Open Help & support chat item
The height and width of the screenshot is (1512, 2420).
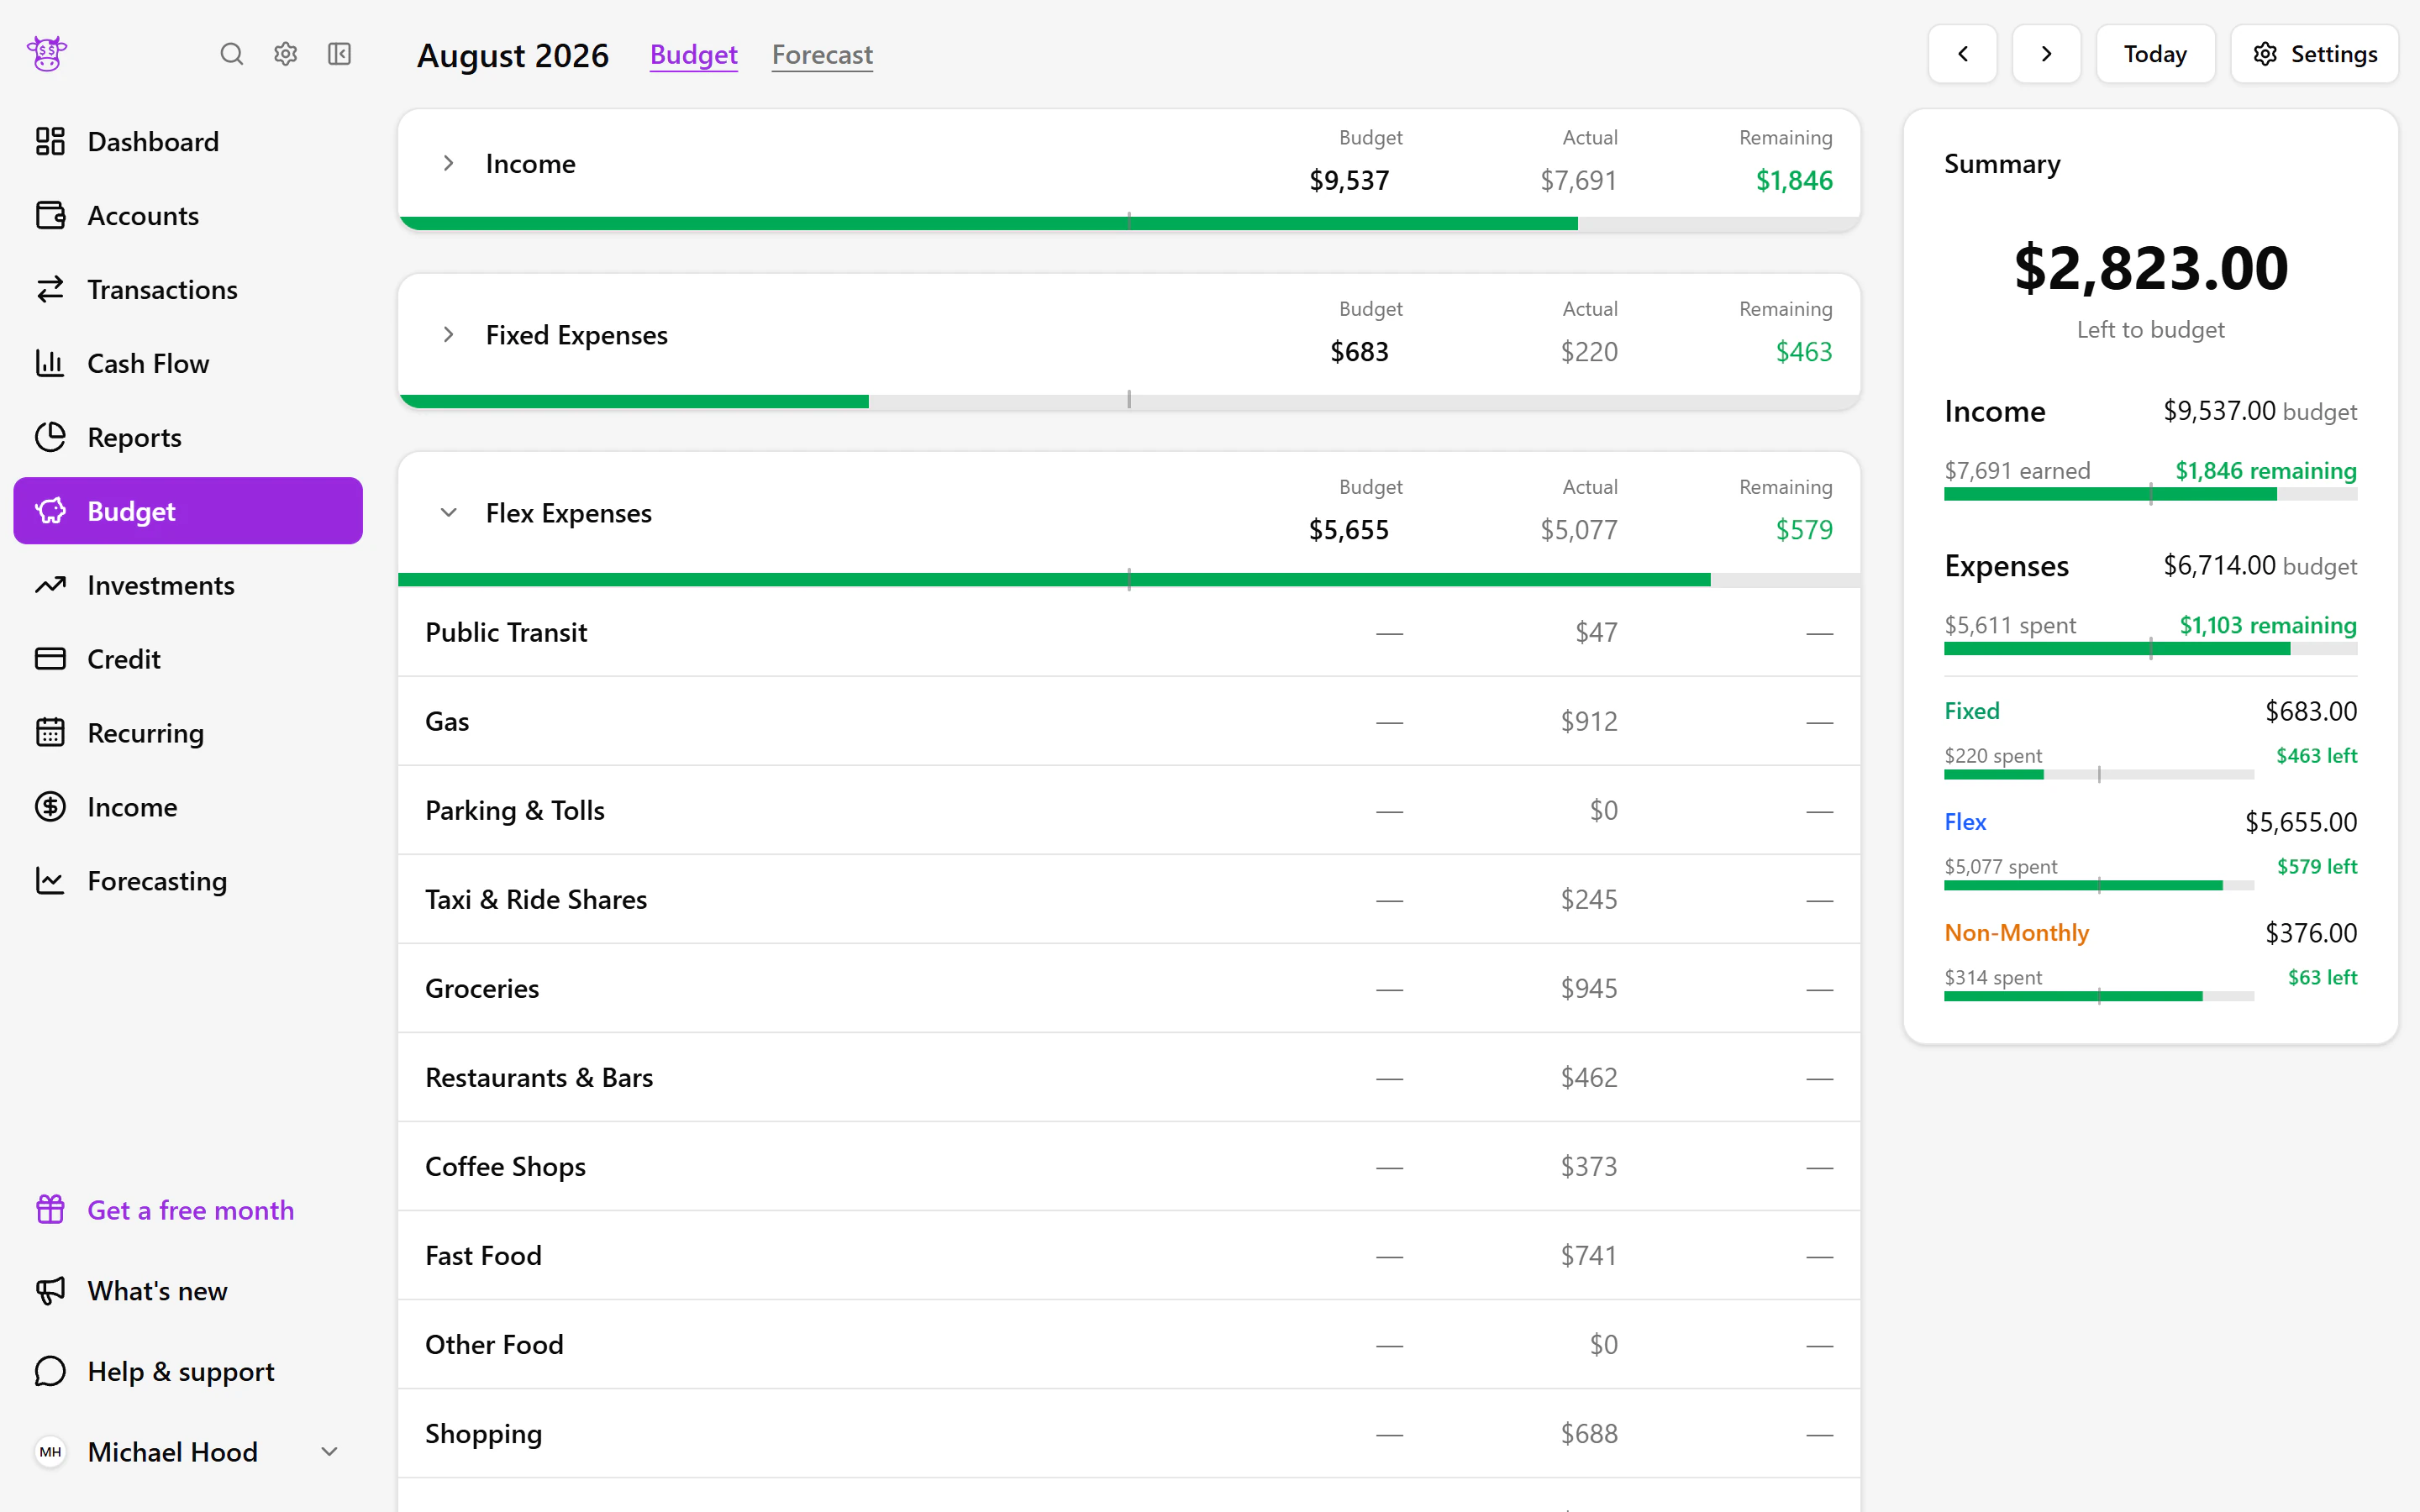click(x=188, y=1371)
